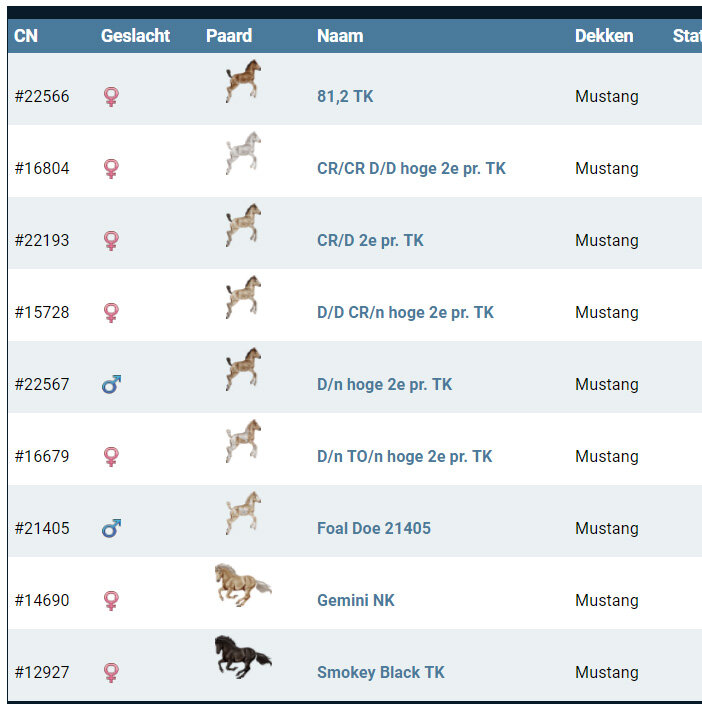This screenshot has width=702, height=712.
Task: Open the D/n TO/n hoge 2e pr. TK link
Action: pos(404,457)
